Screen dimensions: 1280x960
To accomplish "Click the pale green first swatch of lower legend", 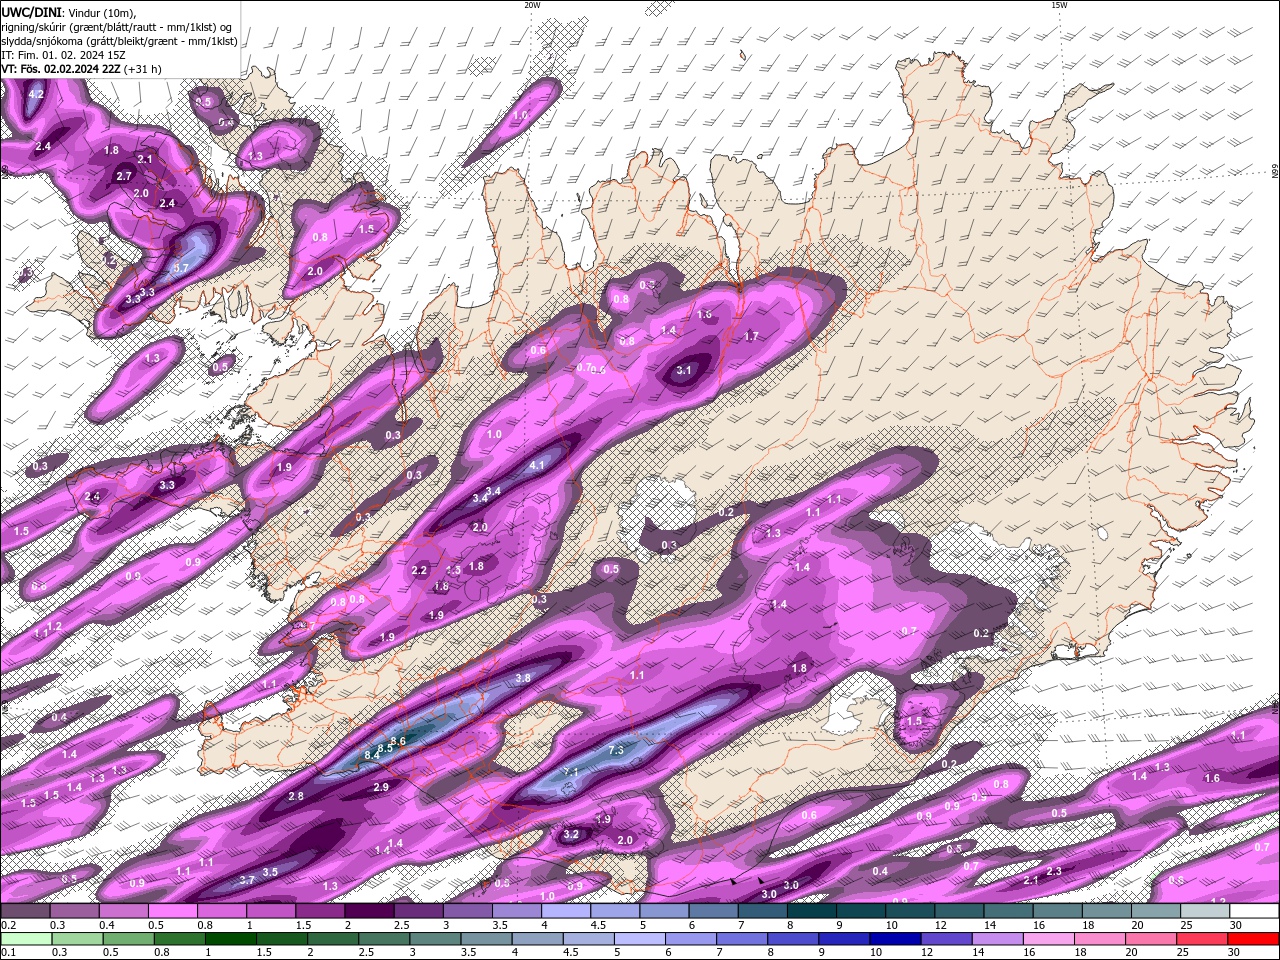I will point(26,939).
